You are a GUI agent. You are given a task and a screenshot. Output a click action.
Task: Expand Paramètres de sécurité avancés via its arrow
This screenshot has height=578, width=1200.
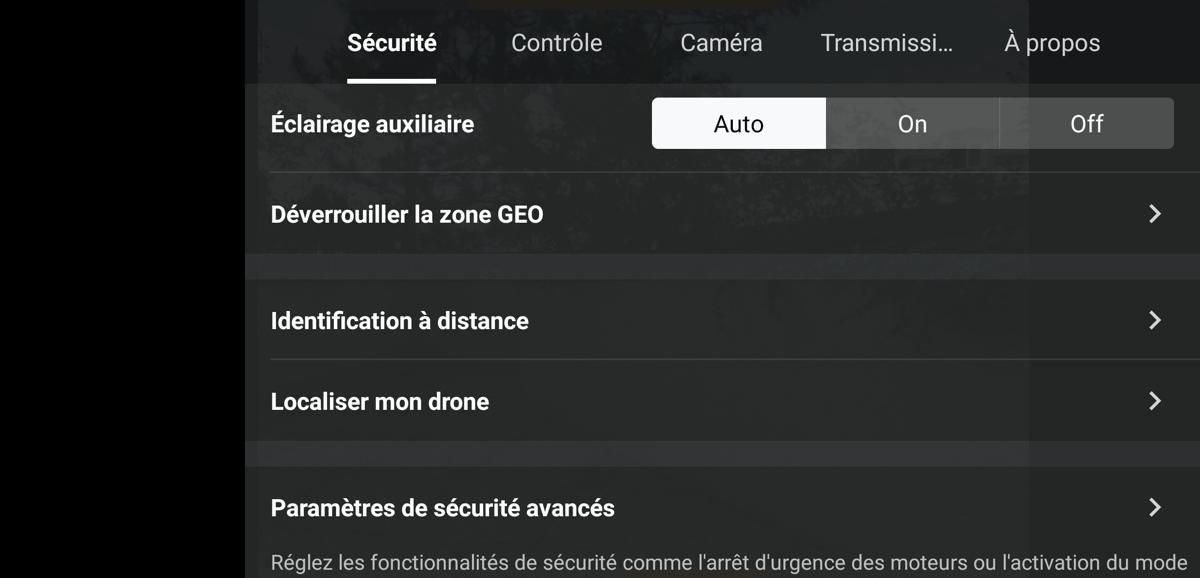pyautogui.click(x=1155, y=507)
